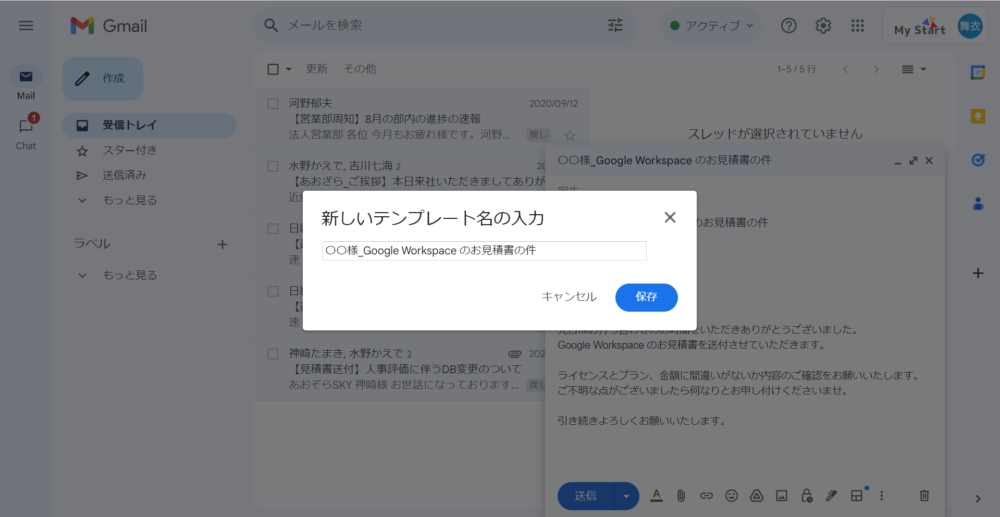Tick the select-all checkbox above mail list
Image resolution: width=1000 pixels, height=517 pixels.
pyautogui.click(x=273, y=69)
